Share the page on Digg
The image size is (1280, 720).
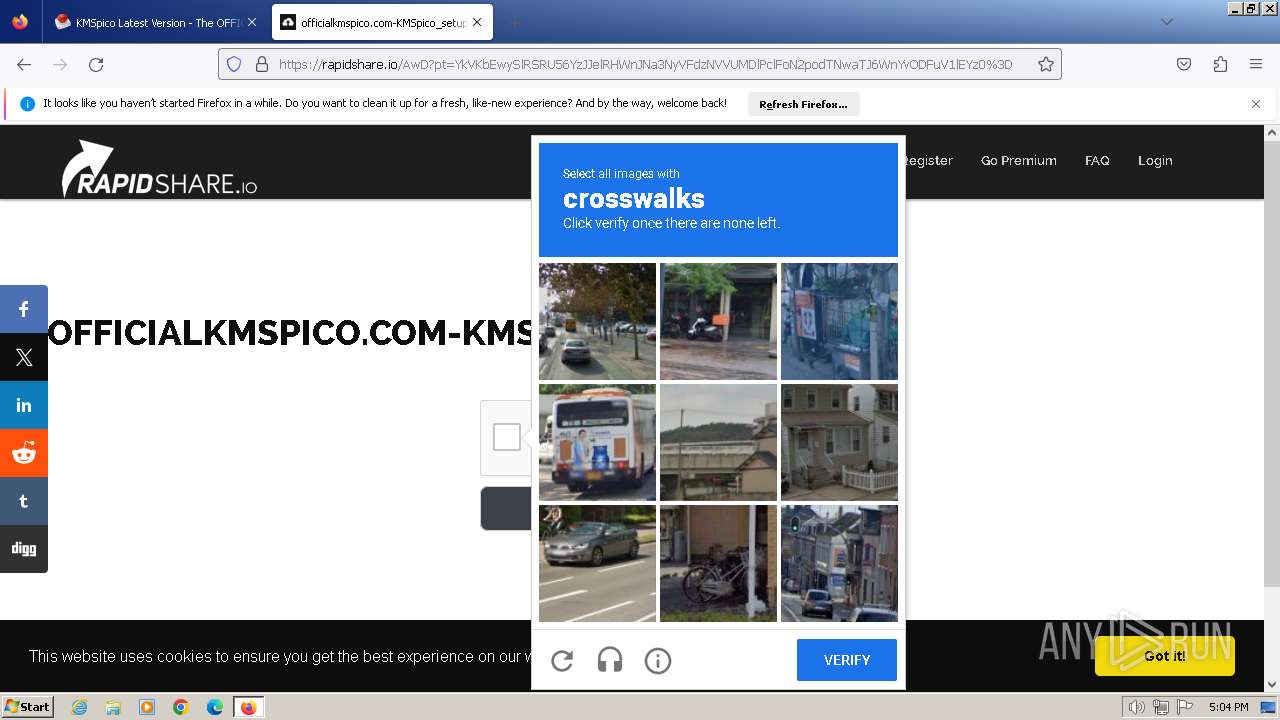pos(24,549)
